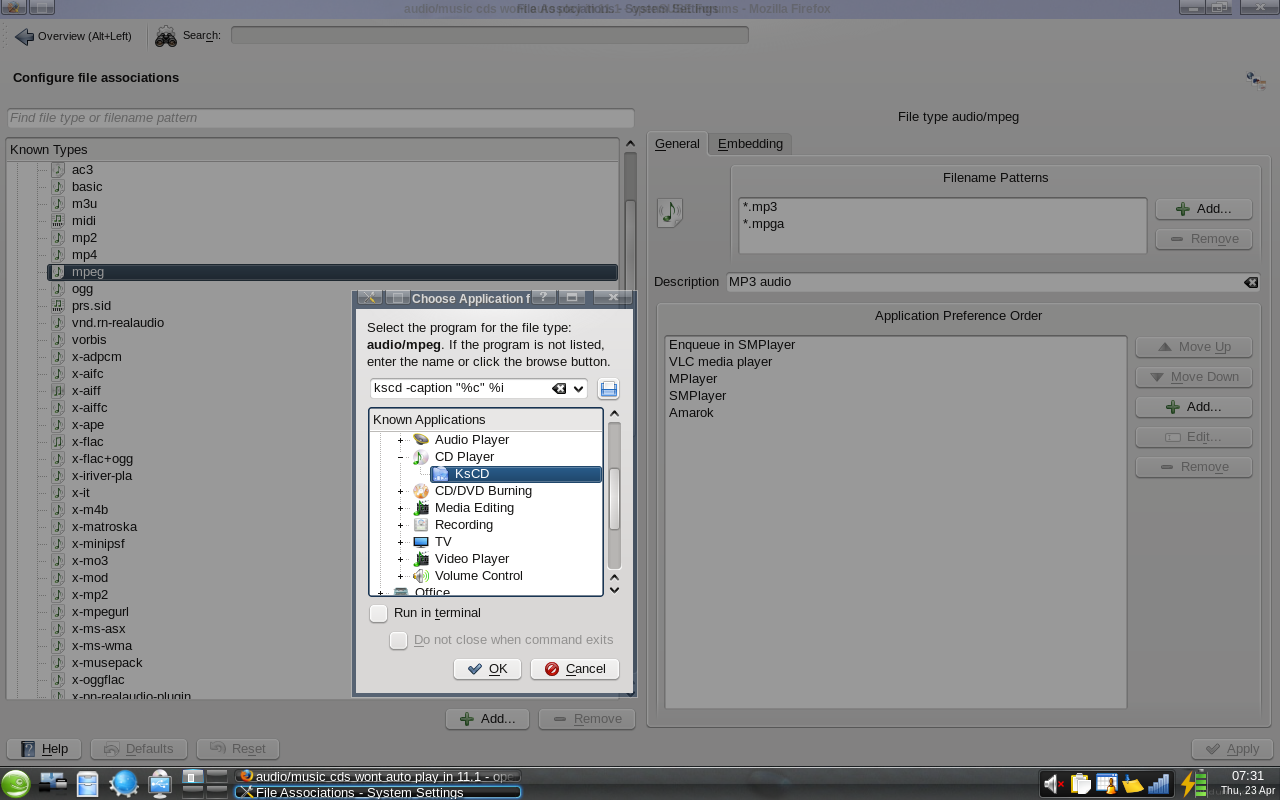
Task: Switch to the Embedding tab
Action: 750,144
